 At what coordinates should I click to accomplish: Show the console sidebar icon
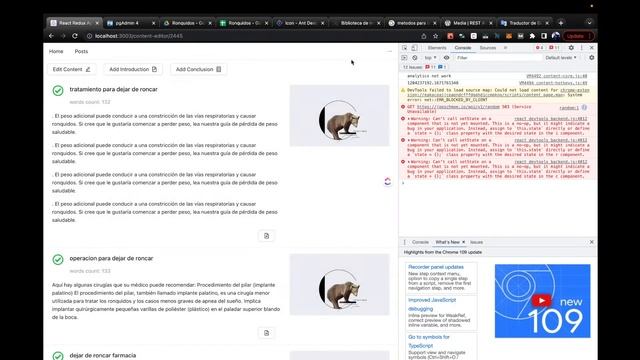tap(404, 58)
